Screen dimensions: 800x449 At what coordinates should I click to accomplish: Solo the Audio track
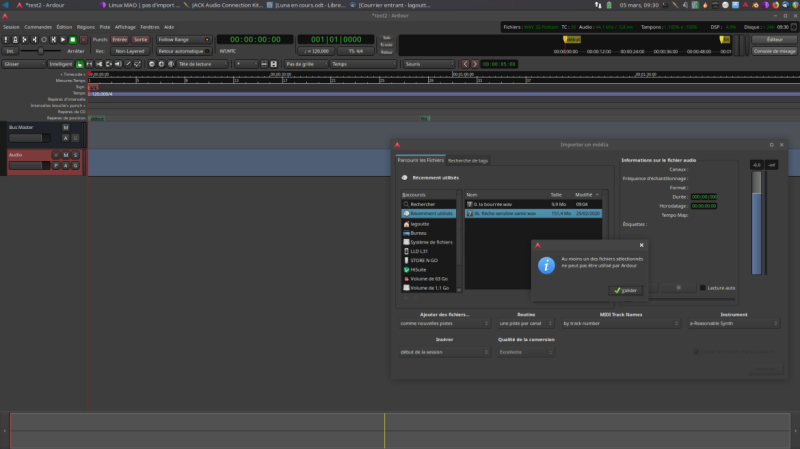coord(75,155)
